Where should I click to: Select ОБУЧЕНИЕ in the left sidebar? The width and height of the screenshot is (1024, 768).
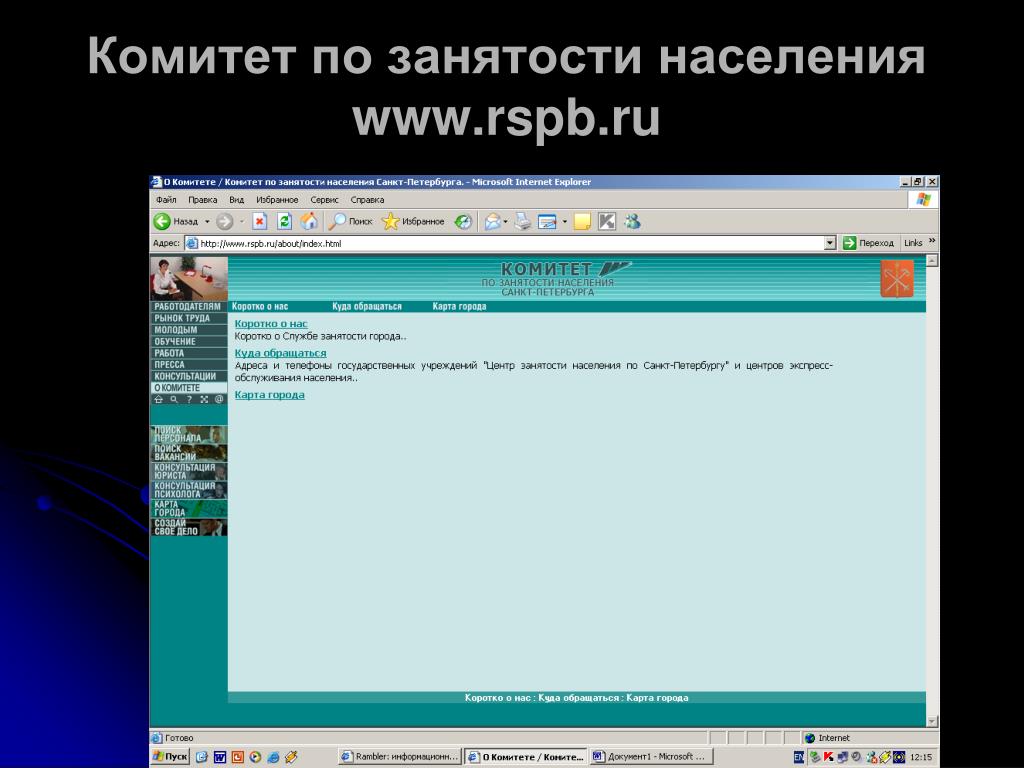(x=188, y=342)
